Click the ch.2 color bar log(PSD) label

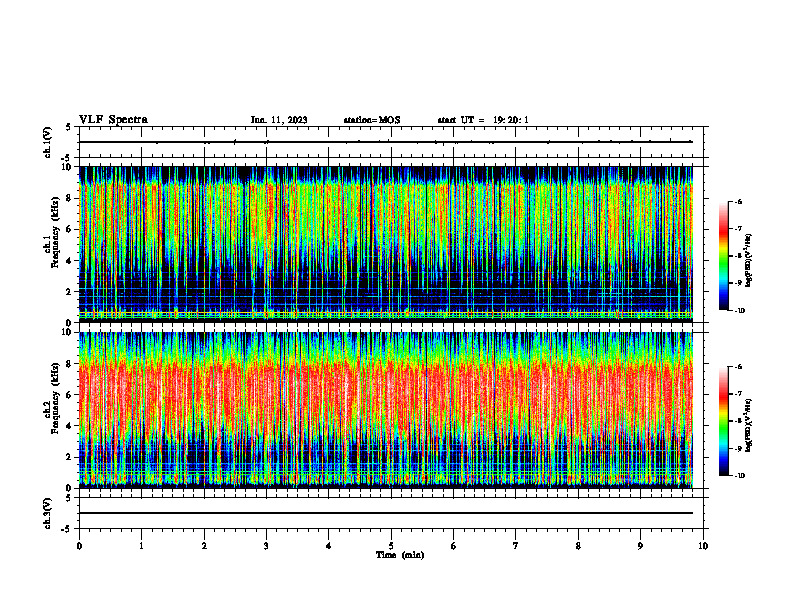(x=749, y=426)
